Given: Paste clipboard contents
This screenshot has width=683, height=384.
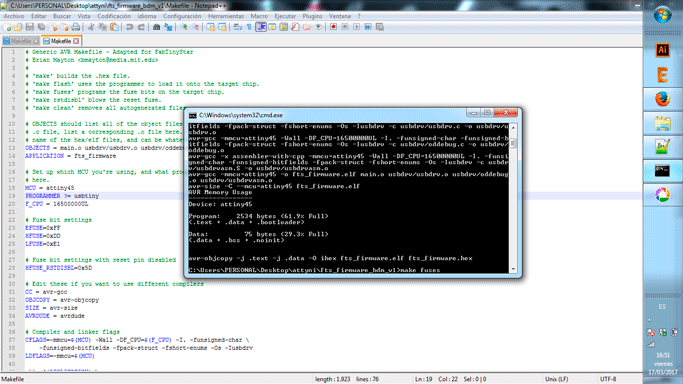Looking at the screenshot, I should [114, 27].
